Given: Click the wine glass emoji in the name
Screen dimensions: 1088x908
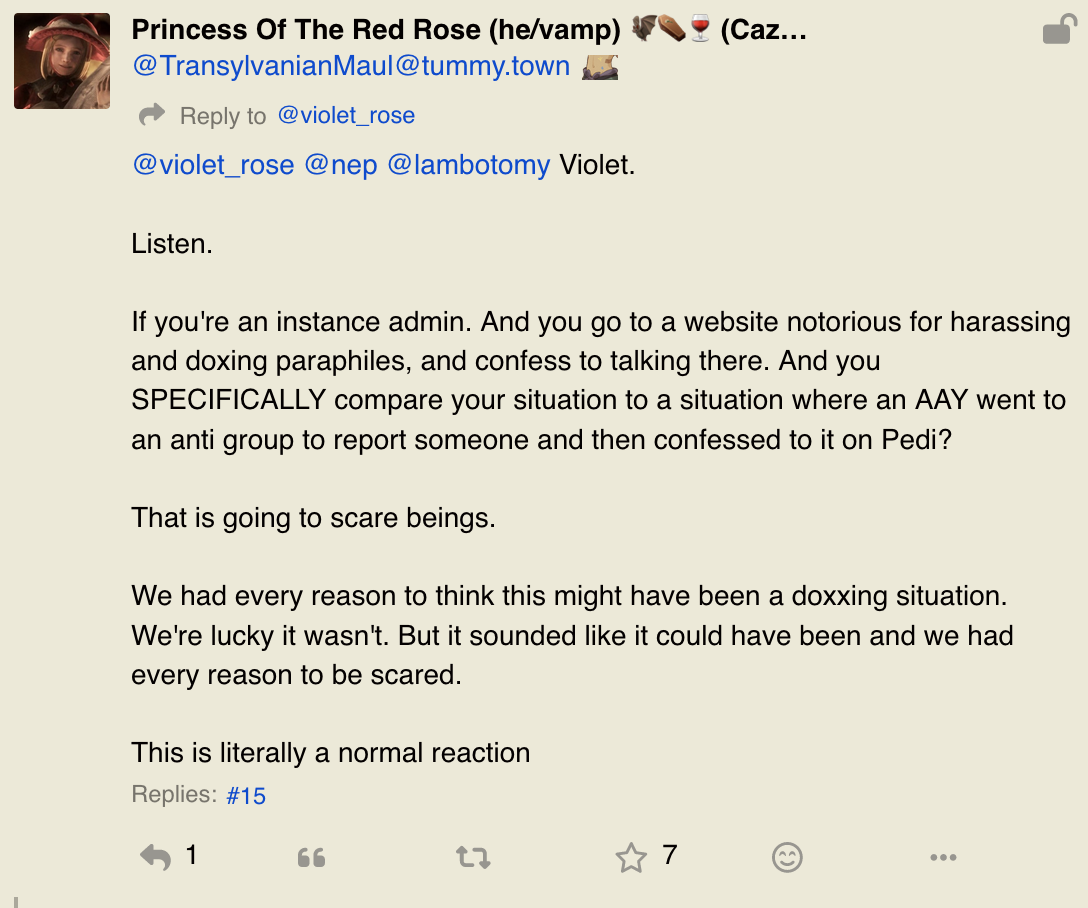Looking at the screenshot, I should coord(699,29).
